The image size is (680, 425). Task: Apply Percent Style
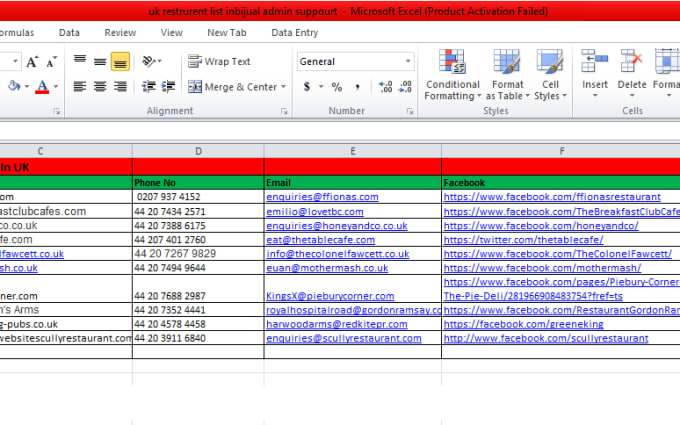(x=337, y=87)
